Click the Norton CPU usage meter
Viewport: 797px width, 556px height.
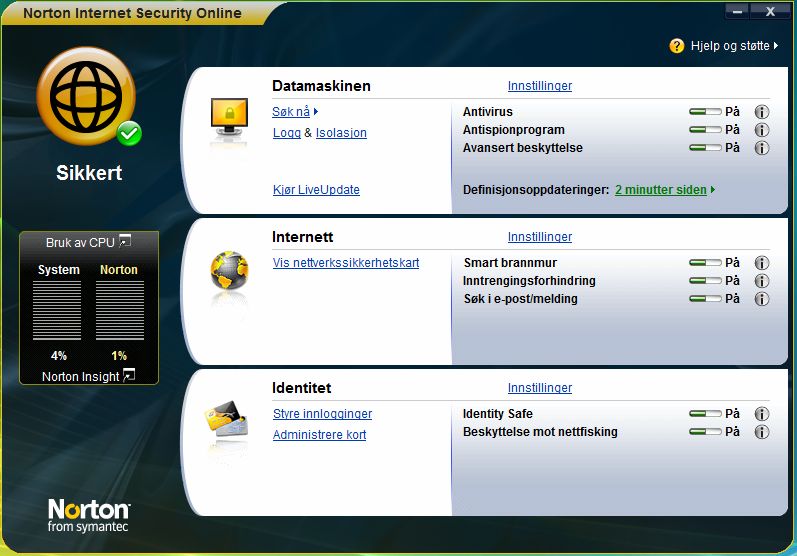[120, 310]
